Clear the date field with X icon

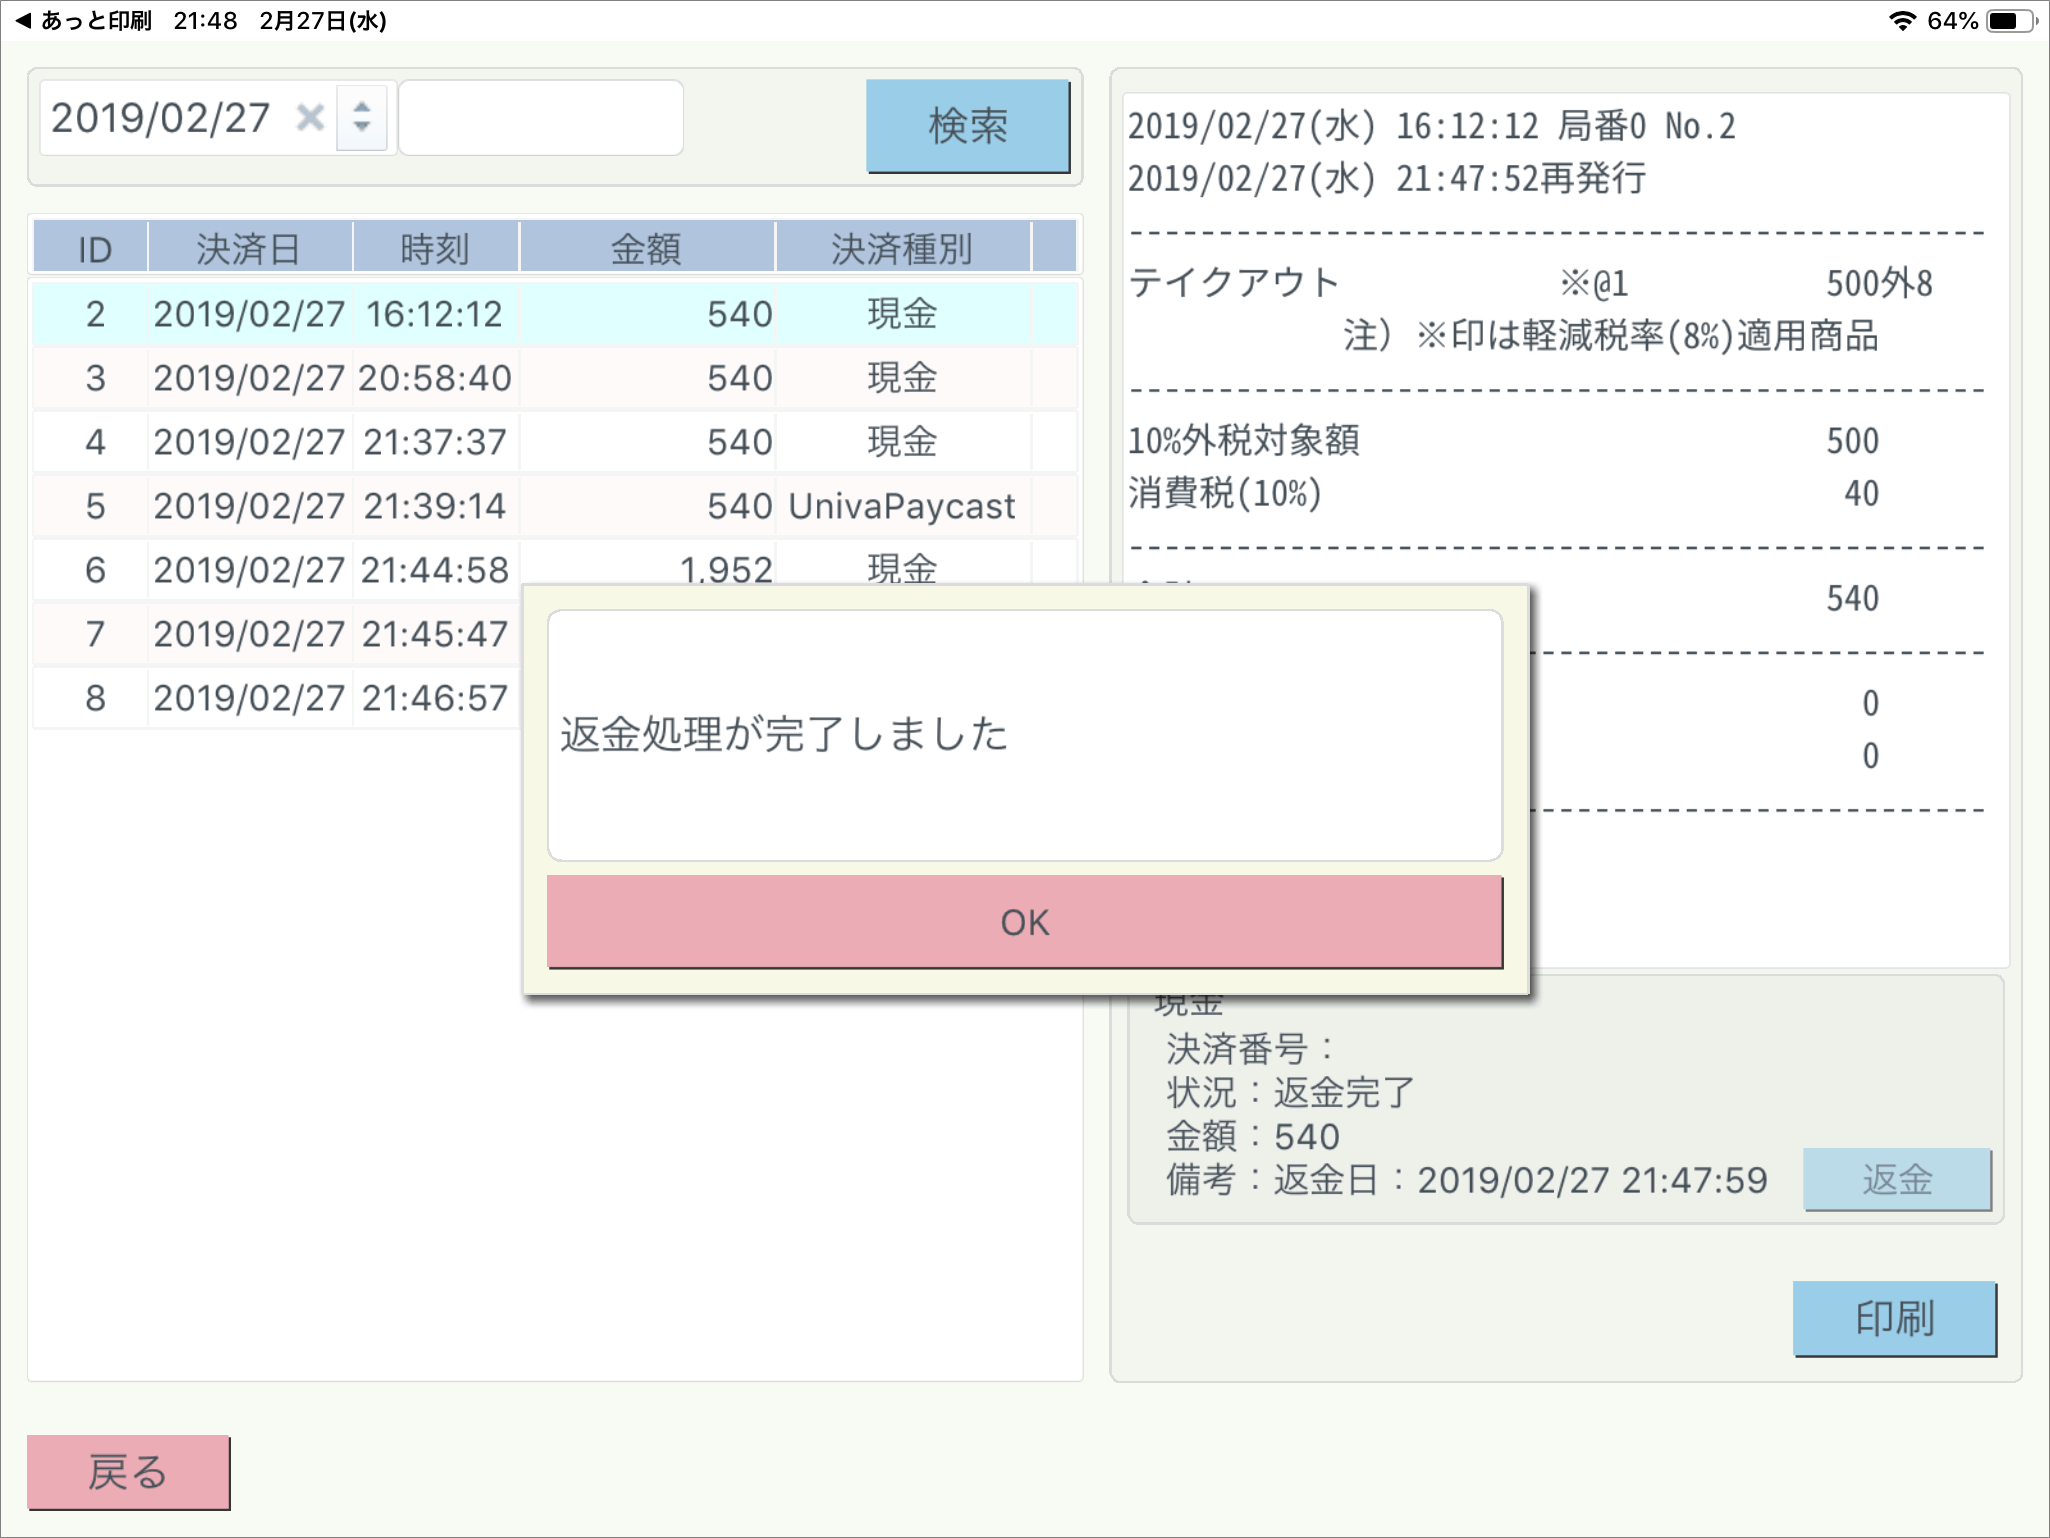coord(310,118)
